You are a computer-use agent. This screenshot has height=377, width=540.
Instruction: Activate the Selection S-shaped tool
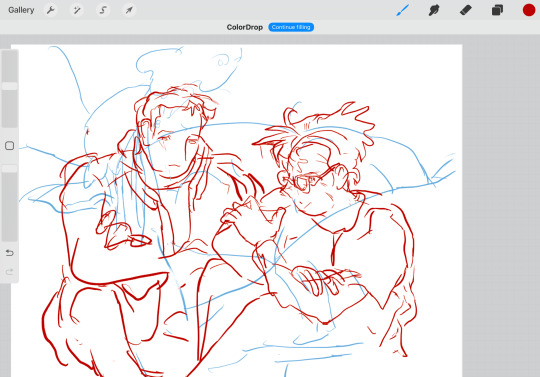coord(103,10)
